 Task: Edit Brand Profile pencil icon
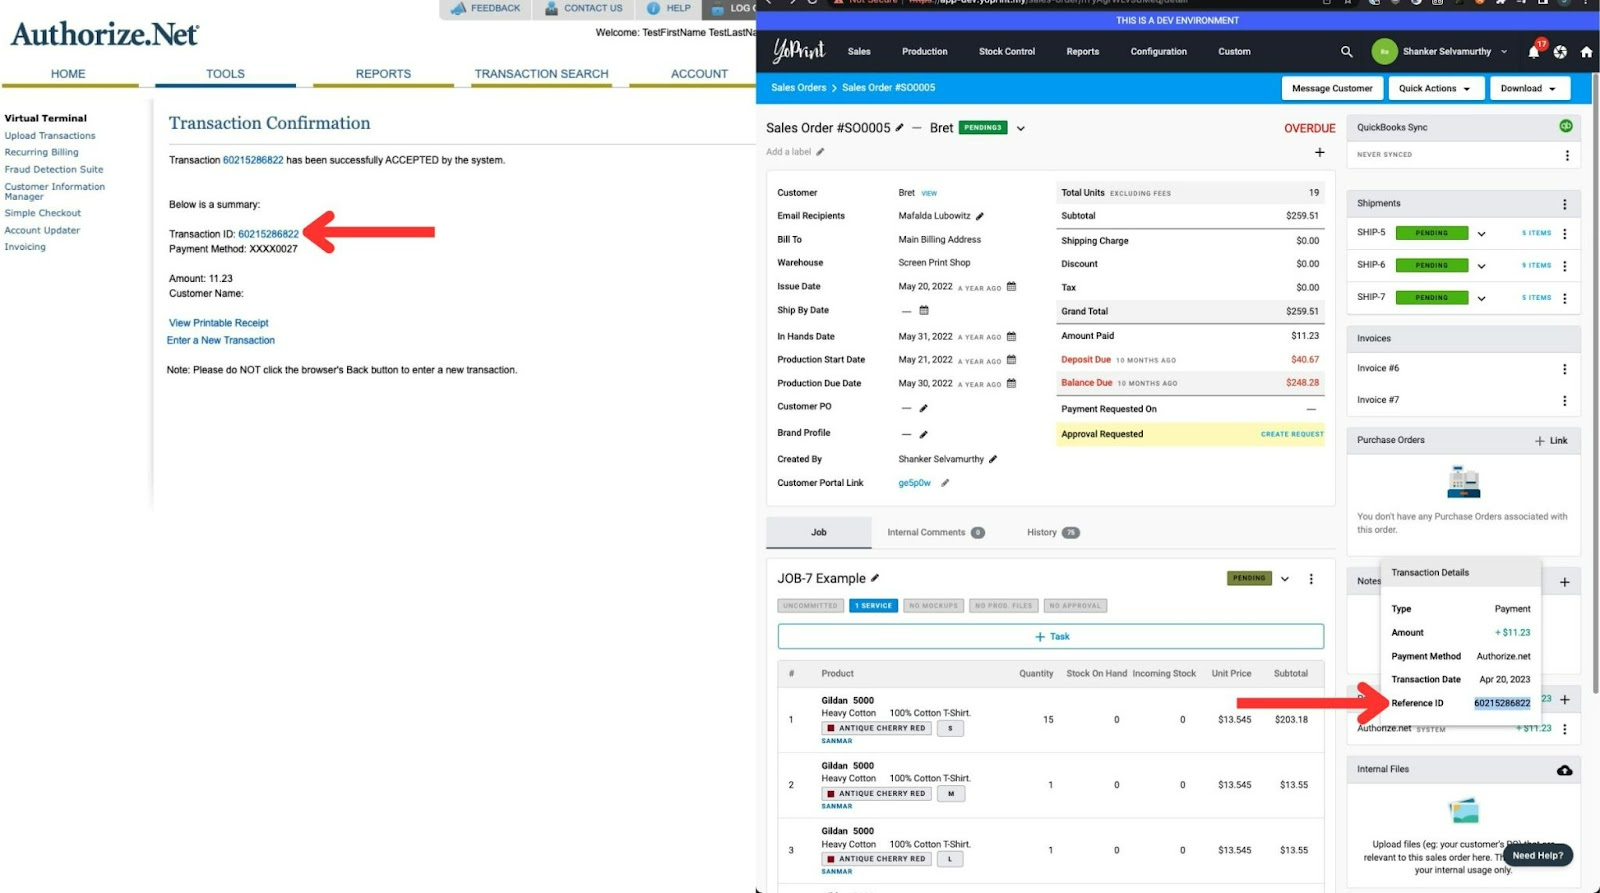(x=923, y=434)
